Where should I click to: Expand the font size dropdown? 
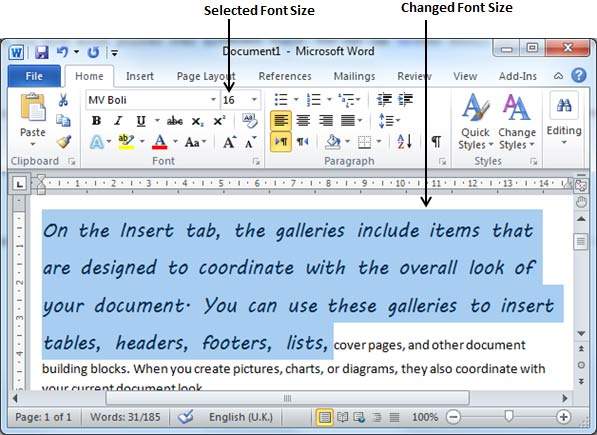[x=254, y=100]
